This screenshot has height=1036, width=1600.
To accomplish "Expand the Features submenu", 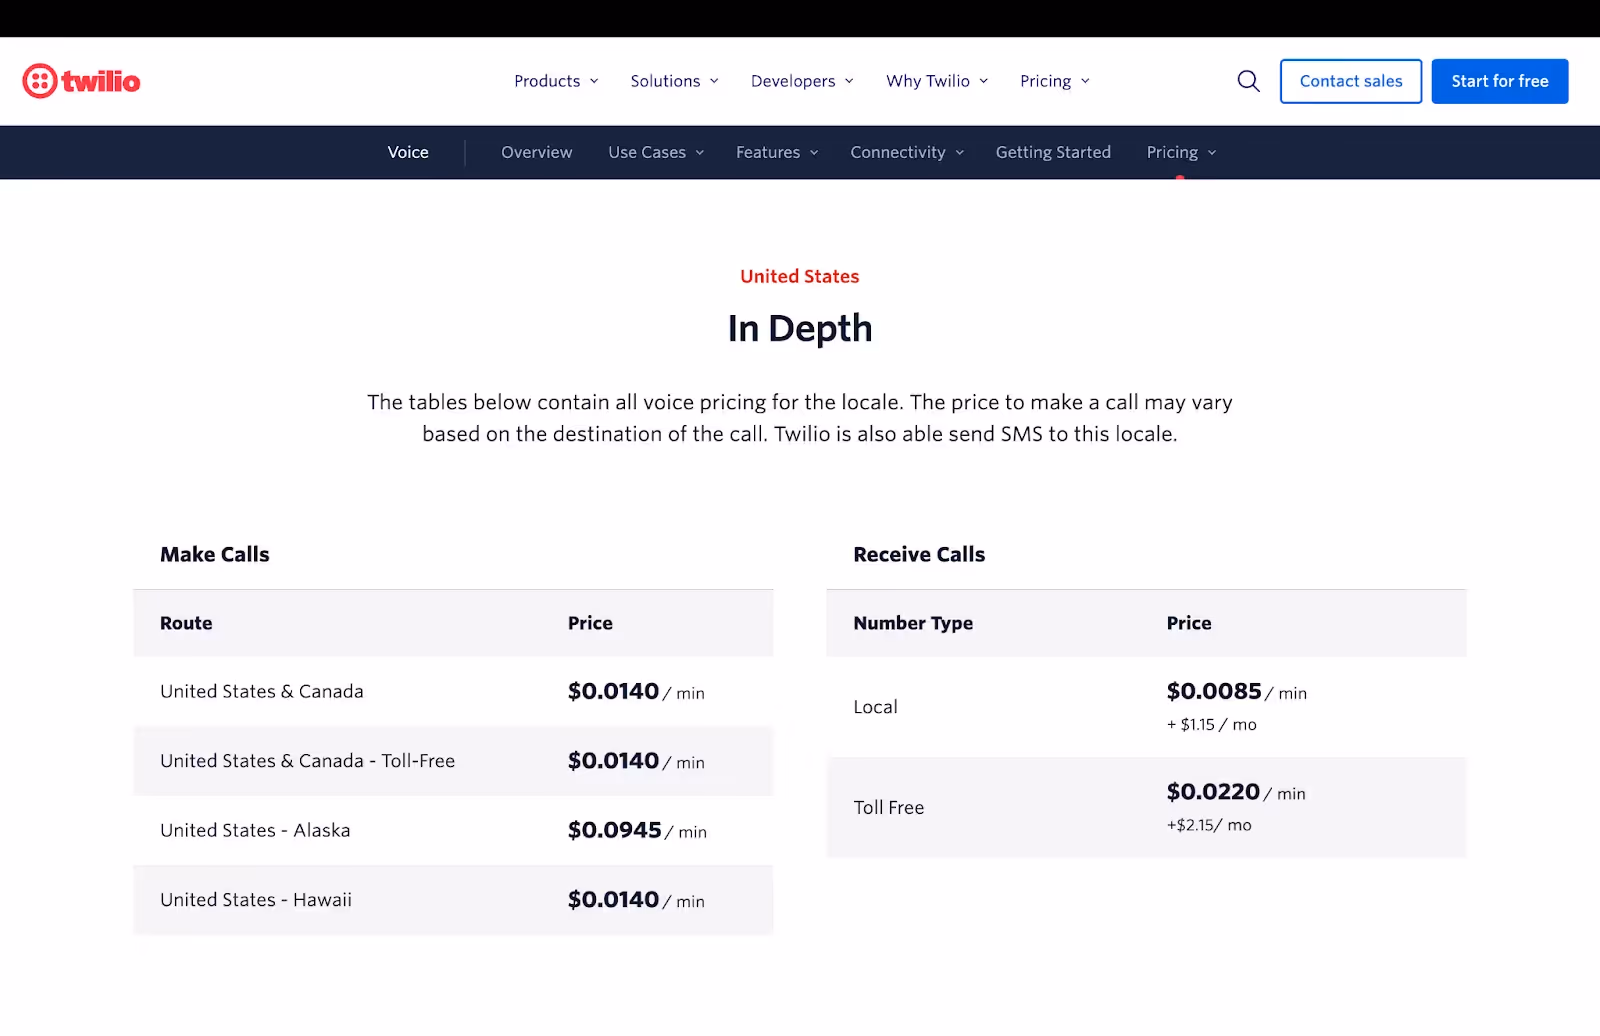I will [777, 152].
